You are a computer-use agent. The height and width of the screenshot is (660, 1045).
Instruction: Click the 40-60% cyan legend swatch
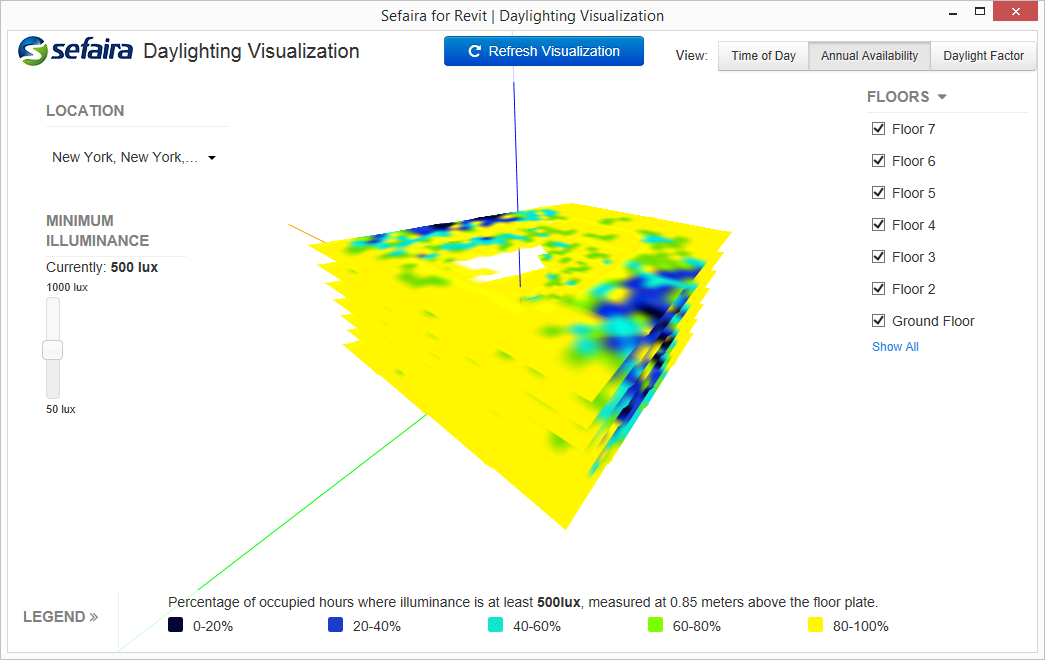coord(496,626)
